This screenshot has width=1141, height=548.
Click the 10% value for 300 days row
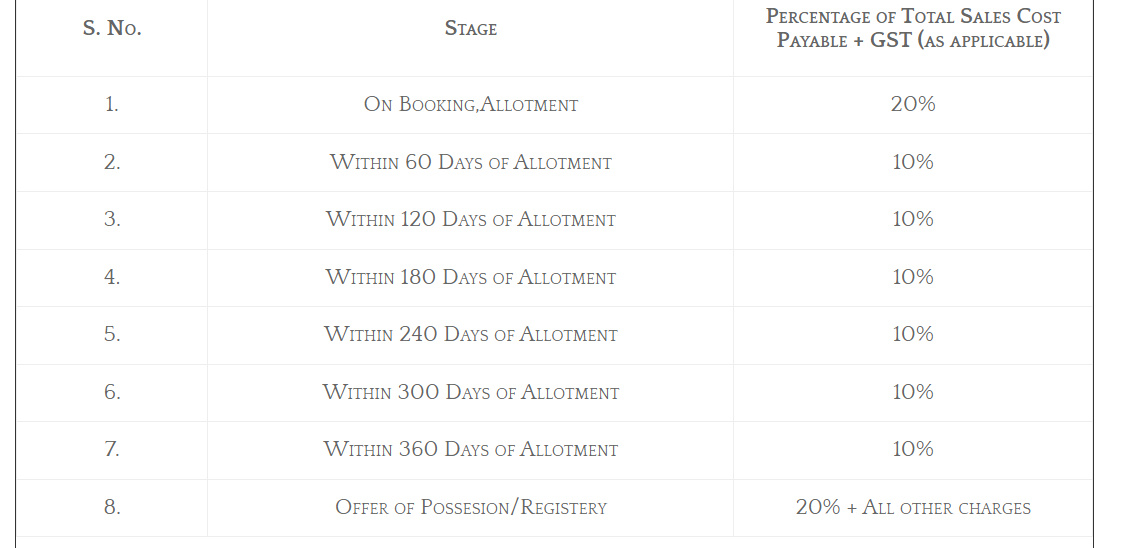tap(913, 392)
